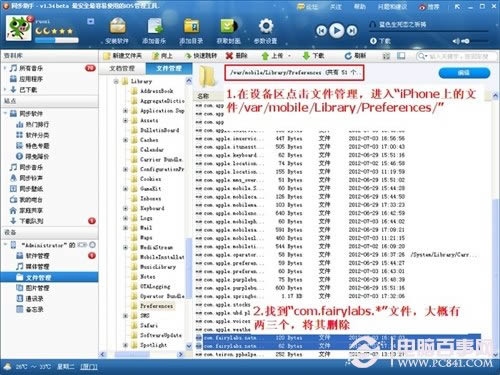Open 参数设置 settings gear
This screenshot has width=500, height=375.
pyautogui.click(x=266, y=31)
